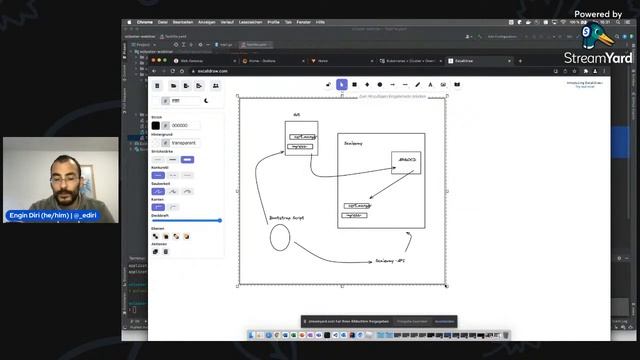Choose bold stroke width
This screenshot has width=640, height=360.
(x=173, y=160)
